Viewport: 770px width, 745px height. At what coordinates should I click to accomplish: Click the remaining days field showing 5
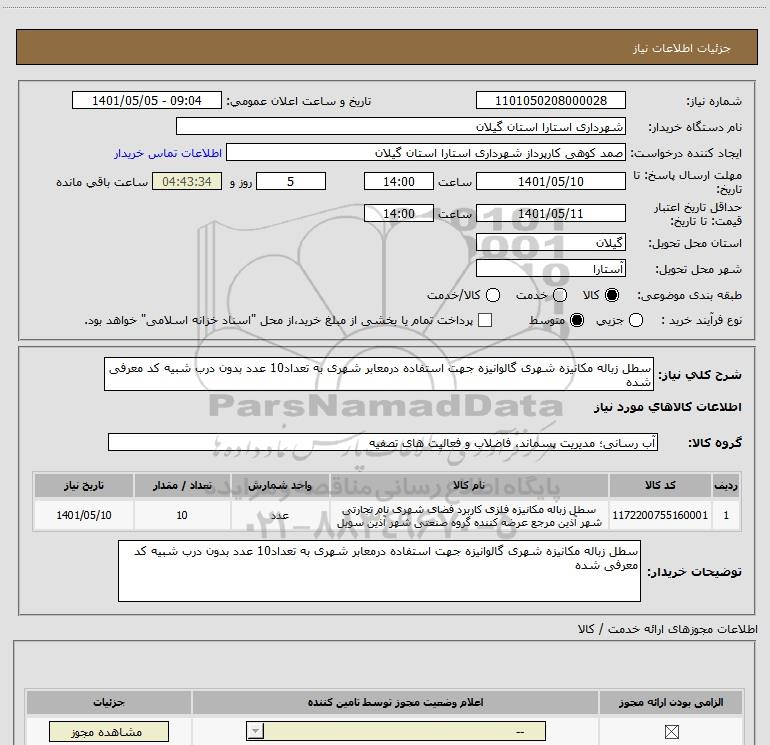291,181
